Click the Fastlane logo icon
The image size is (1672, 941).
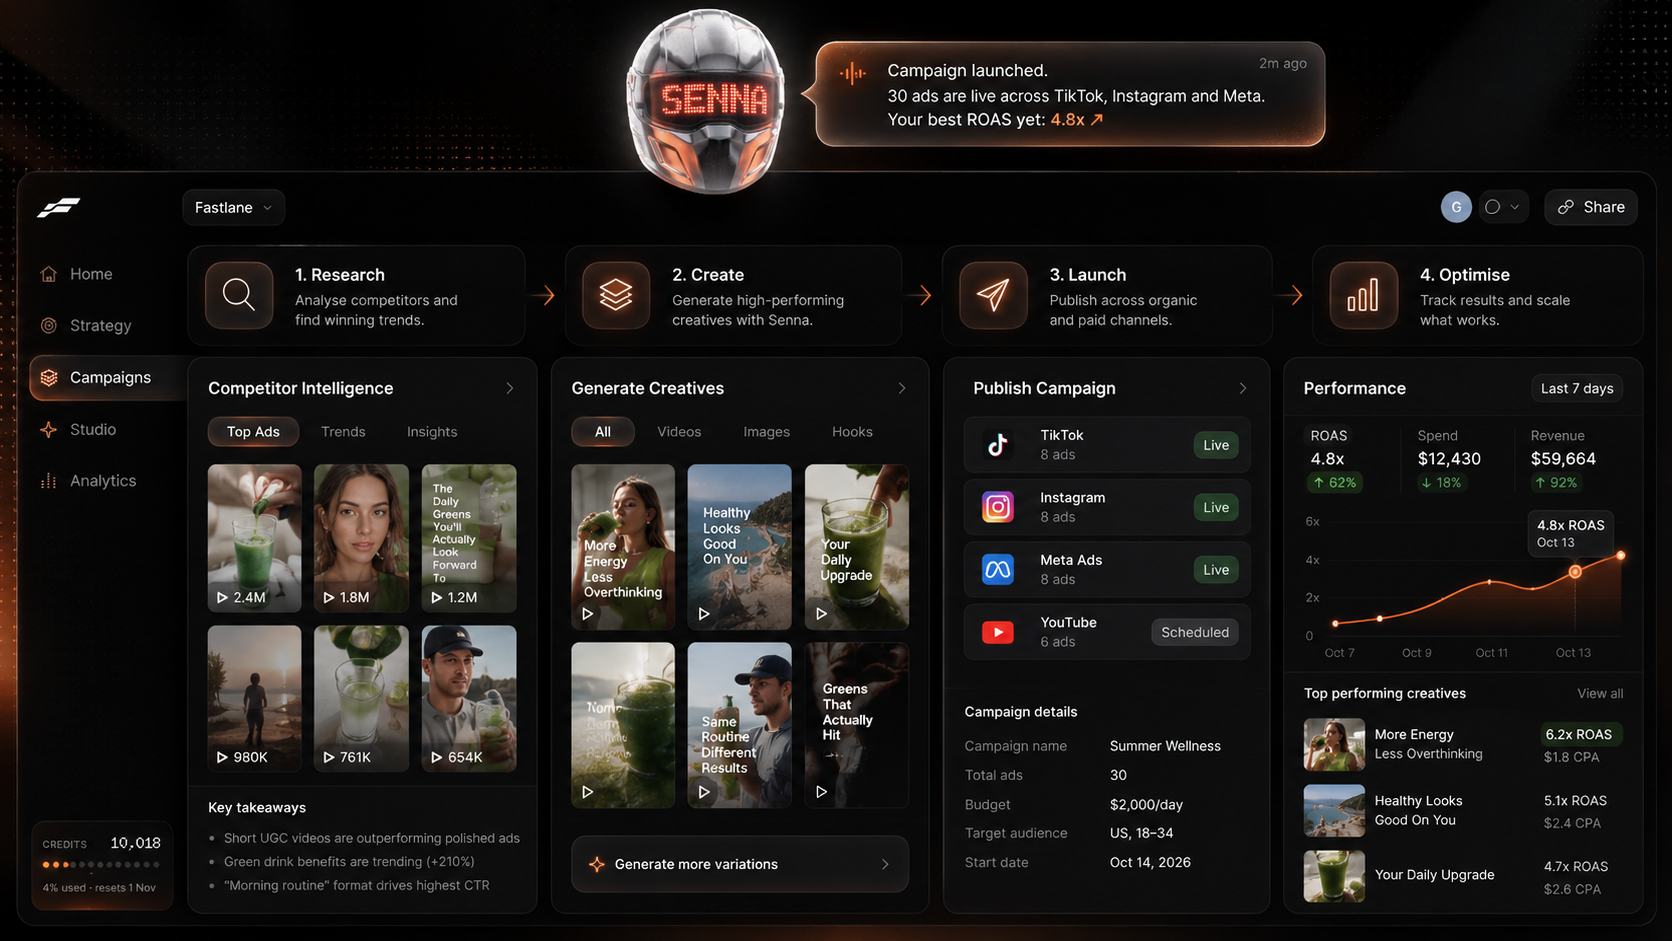coord(59,207)
